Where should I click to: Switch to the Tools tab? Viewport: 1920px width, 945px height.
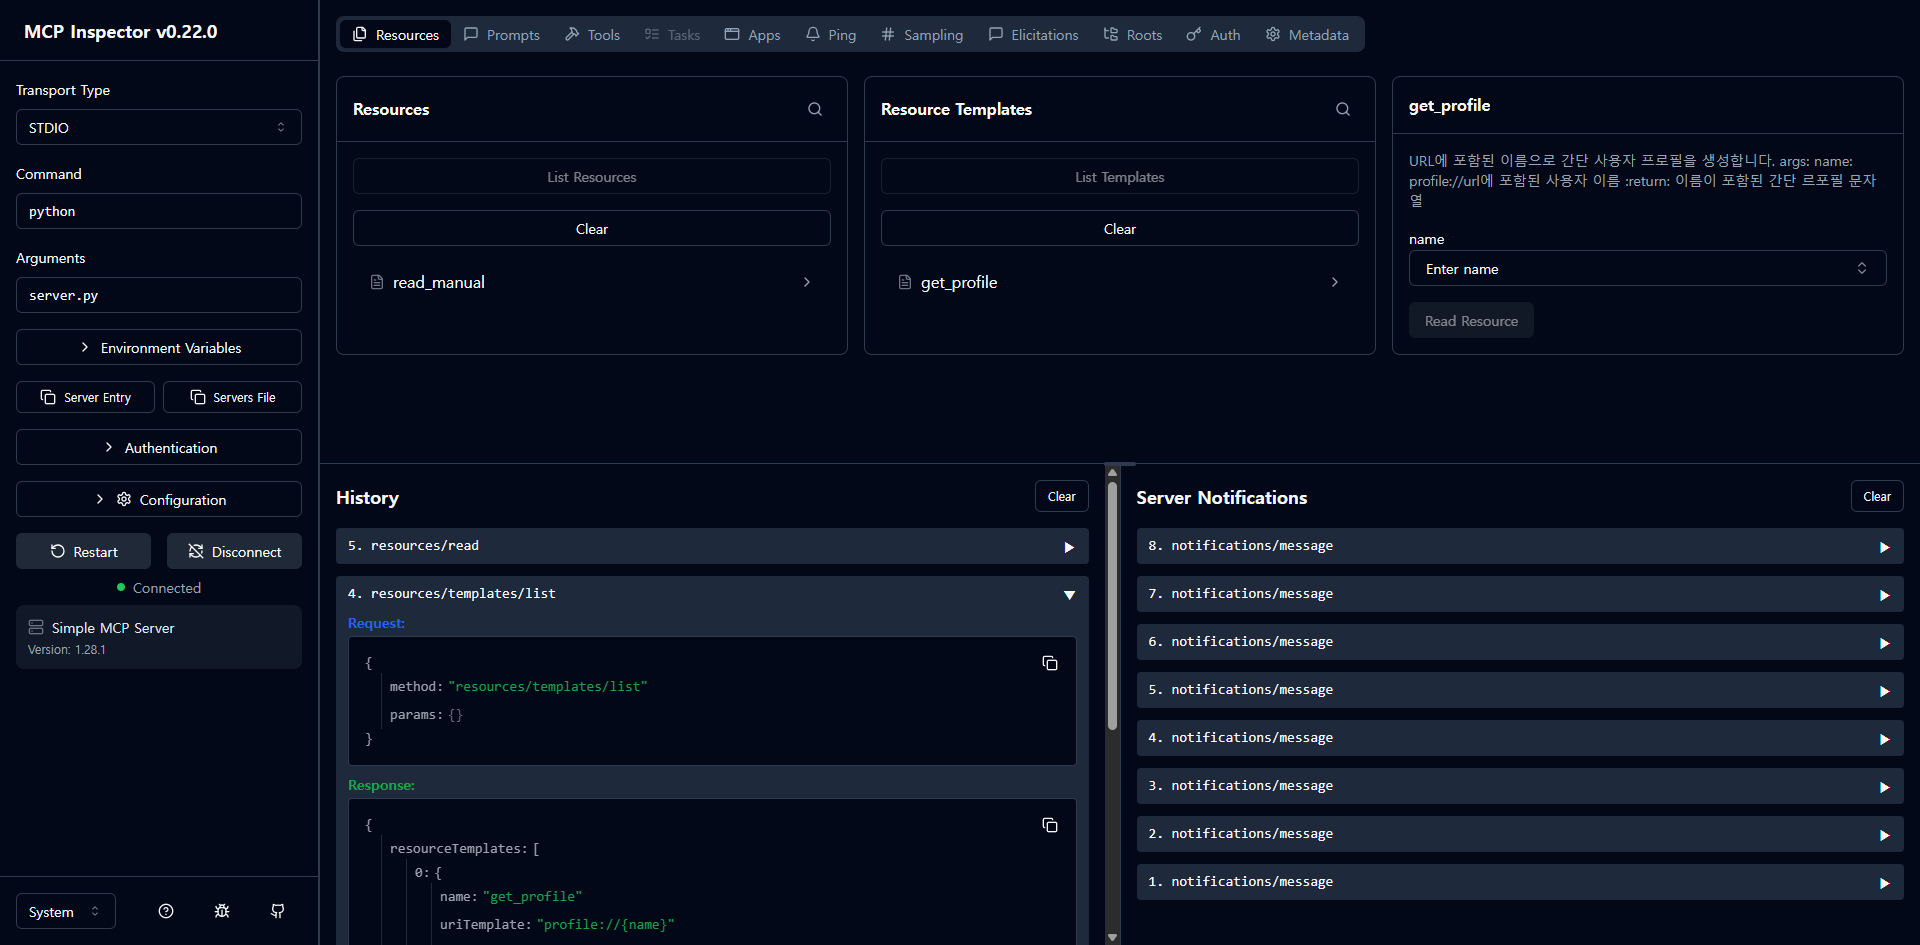[x=592, y=34]
